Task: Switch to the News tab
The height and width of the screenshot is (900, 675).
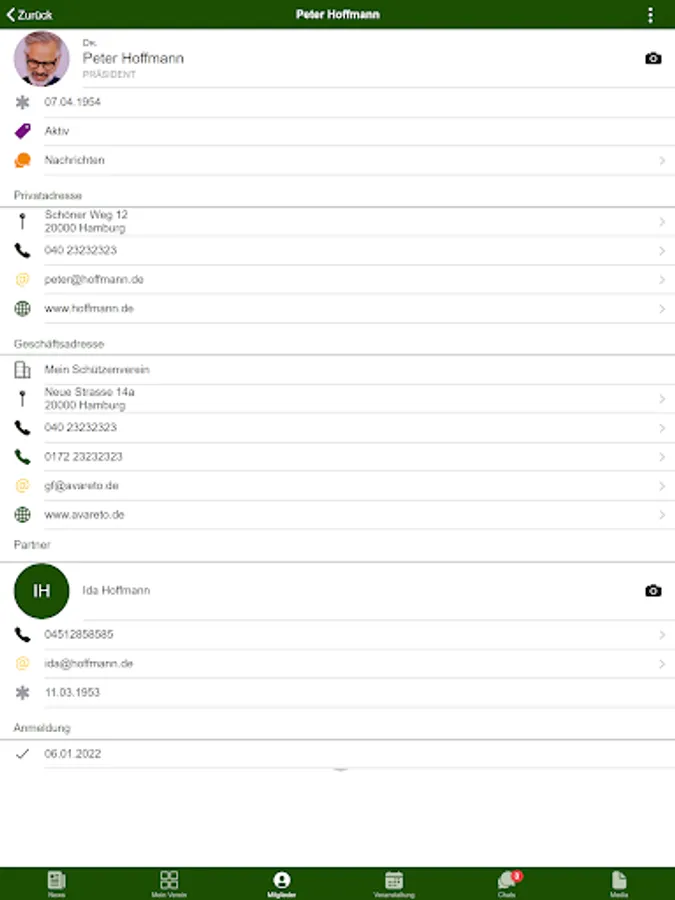Action: point(56,883)
